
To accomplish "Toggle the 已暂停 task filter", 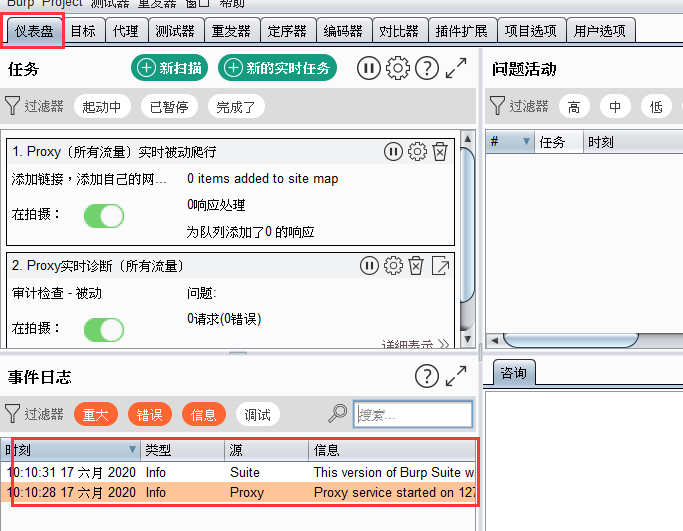I will pos(169,106).
